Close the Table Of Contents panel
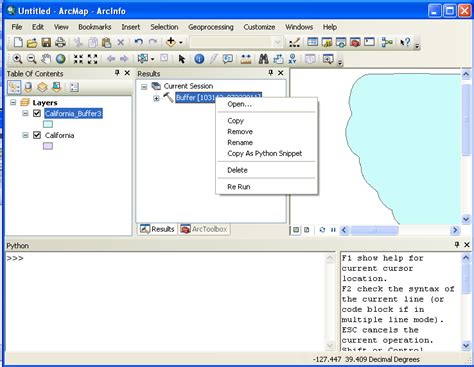The width and height of the screenshot is (474, 367). tap(127, 73)
